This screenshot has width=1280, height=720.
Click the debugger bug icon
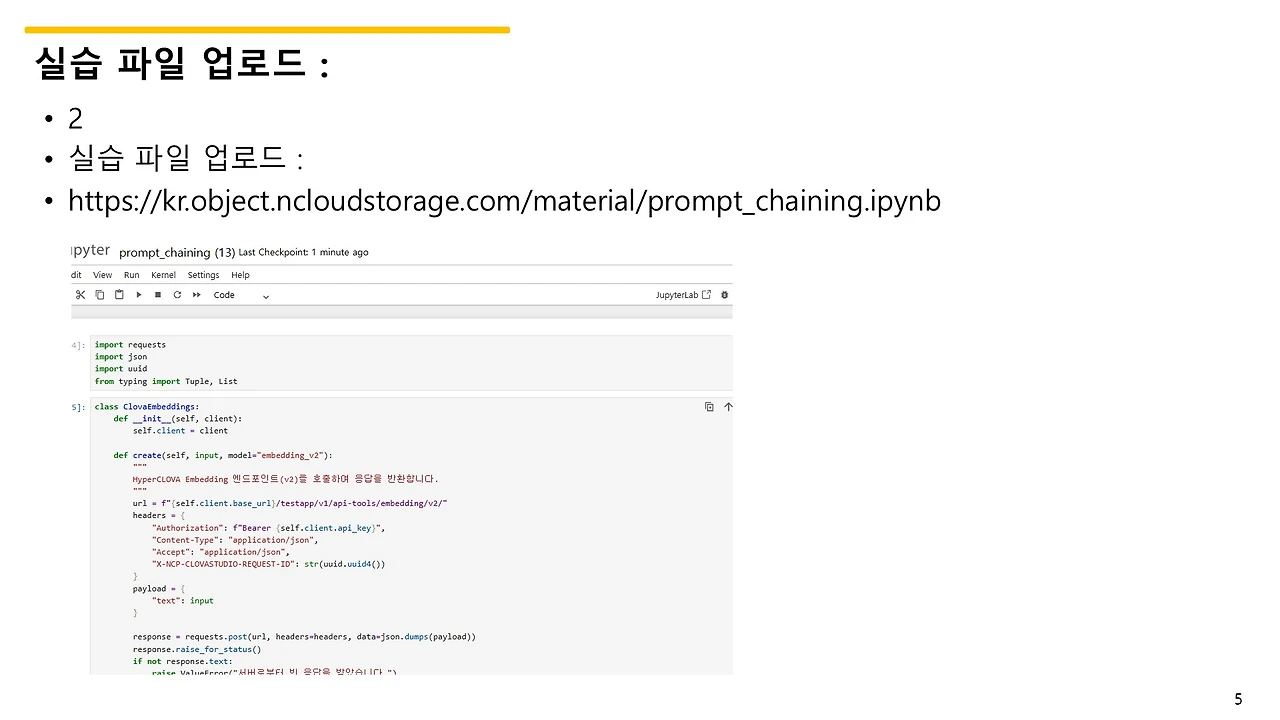click(725, 295)
